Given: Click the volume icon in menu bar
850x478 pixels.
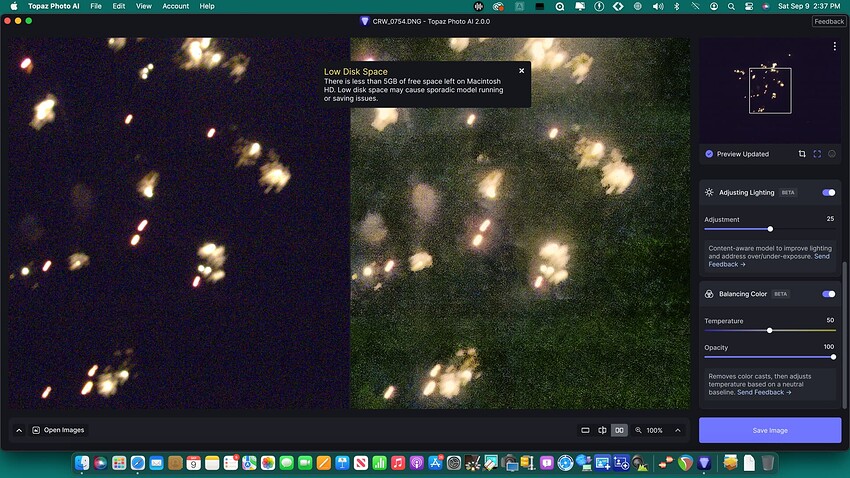Looking at the screenshot, I should click(x=658, y=7).
